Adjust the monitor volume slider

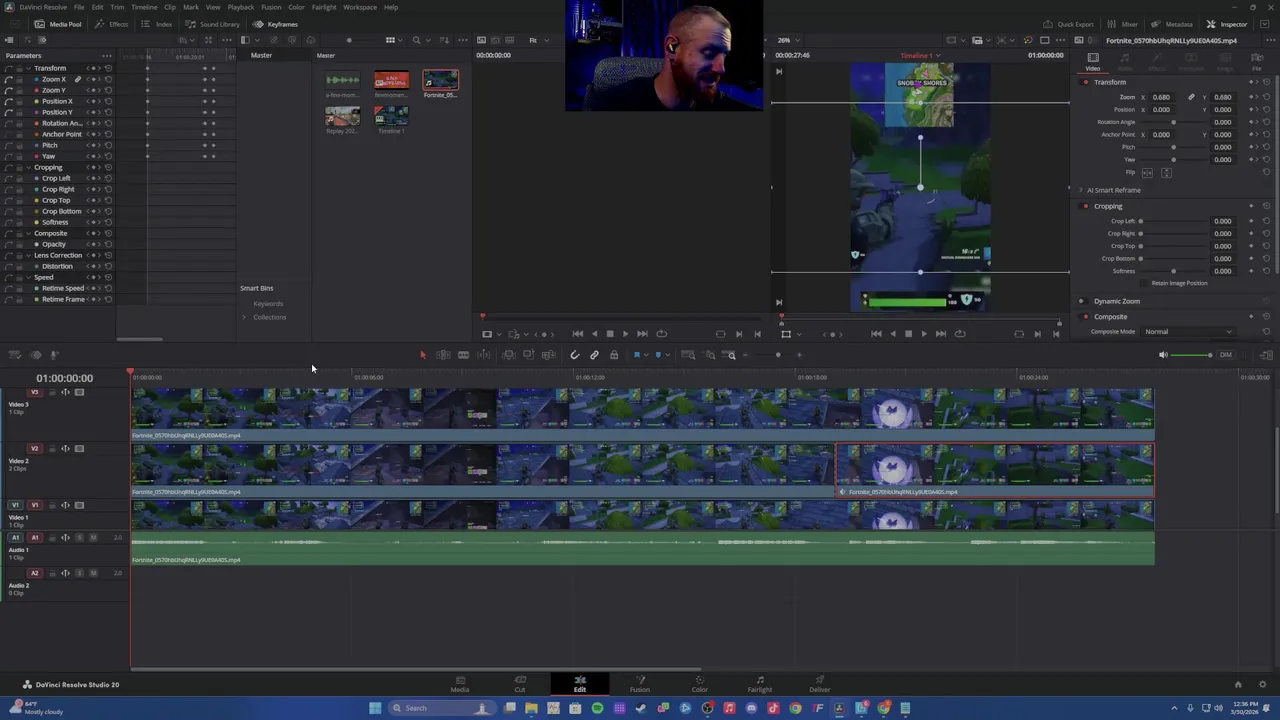pyautogui.click(x=1190, y=355)
